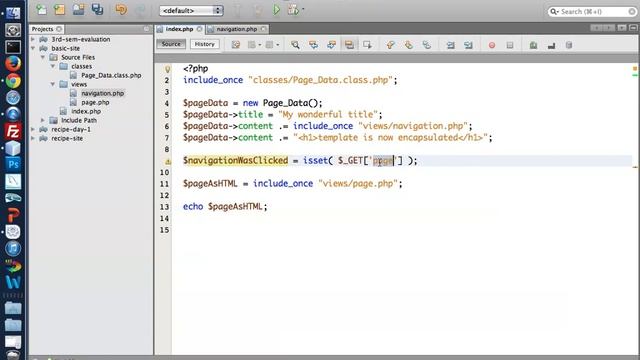640x360 pixels.
Task: Click the Previous Bookmark icon
Action: (391, 45)
